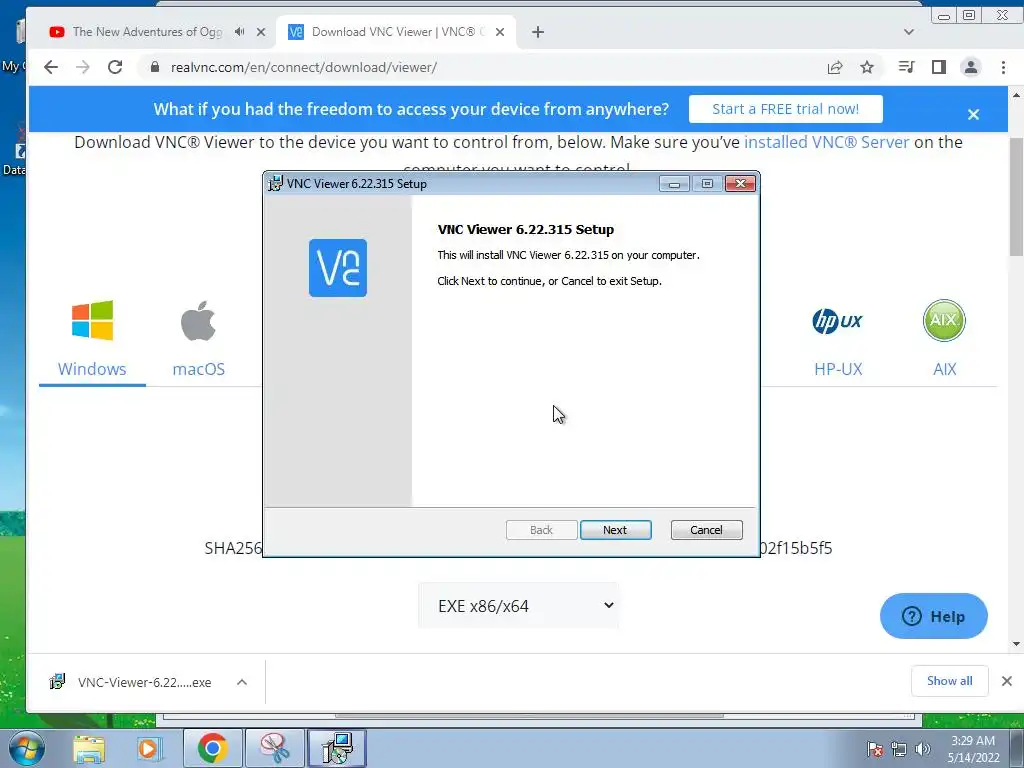This screenshot has height=768, width=1024.
Task: Open the tab search chevron
Action: (x=908, y=31)
